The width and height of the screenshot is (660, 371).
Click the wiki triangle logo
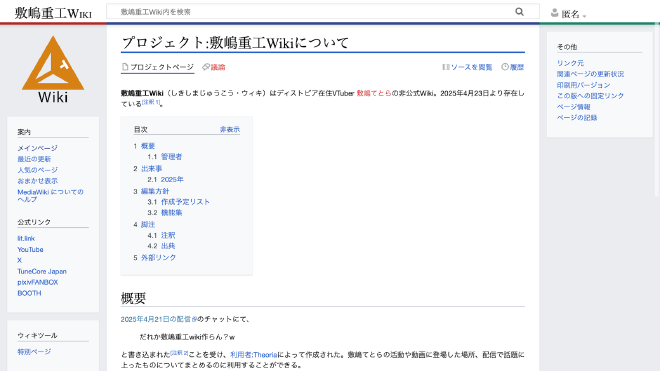(53, 69)
